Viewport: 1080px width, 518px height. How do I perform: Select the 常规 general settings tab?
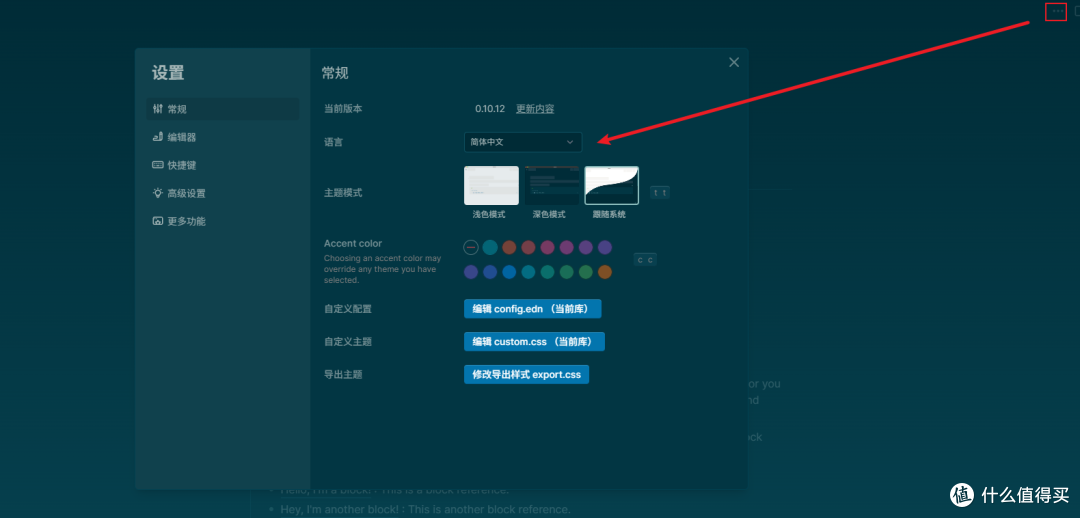pyautogui.click(x=222, y=109)
